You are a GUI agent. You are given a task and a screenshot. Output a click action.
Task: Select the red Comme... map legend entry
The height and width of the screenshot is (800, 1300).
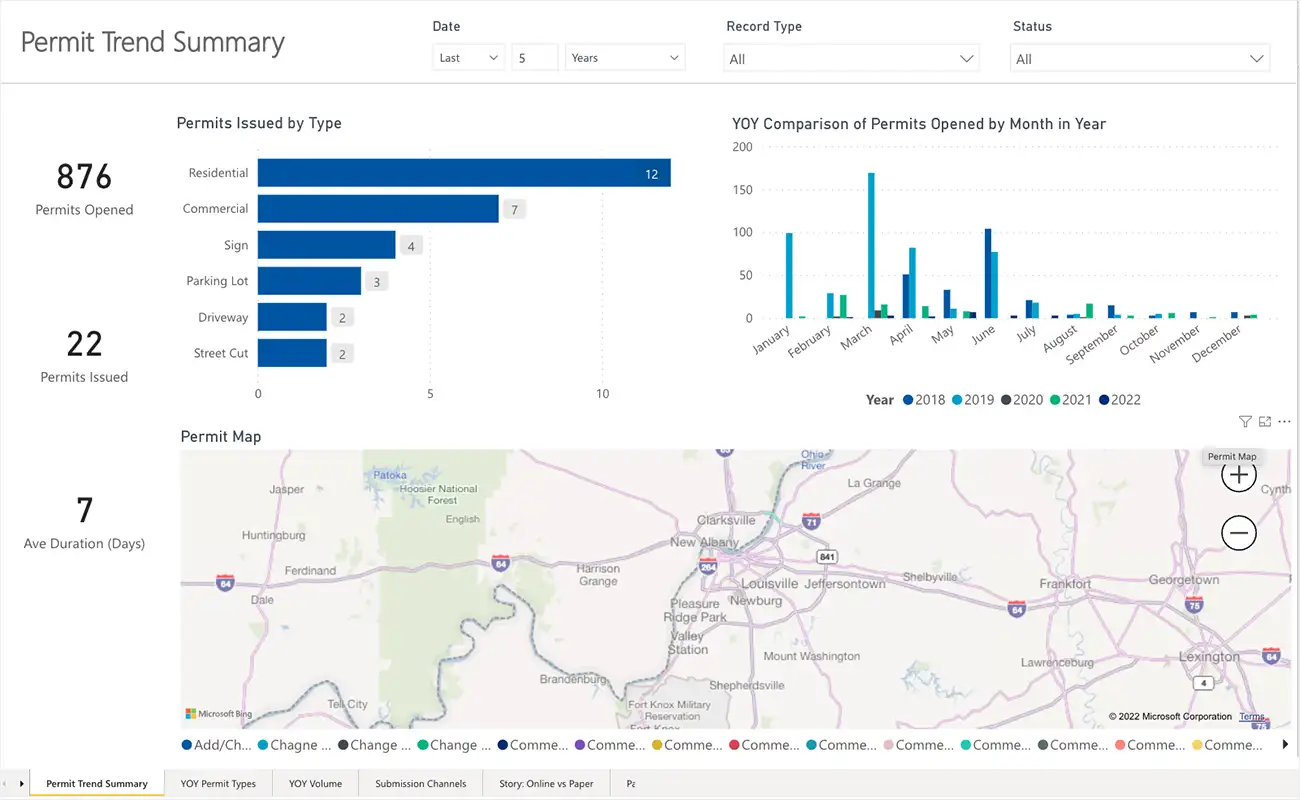point(763,745)
